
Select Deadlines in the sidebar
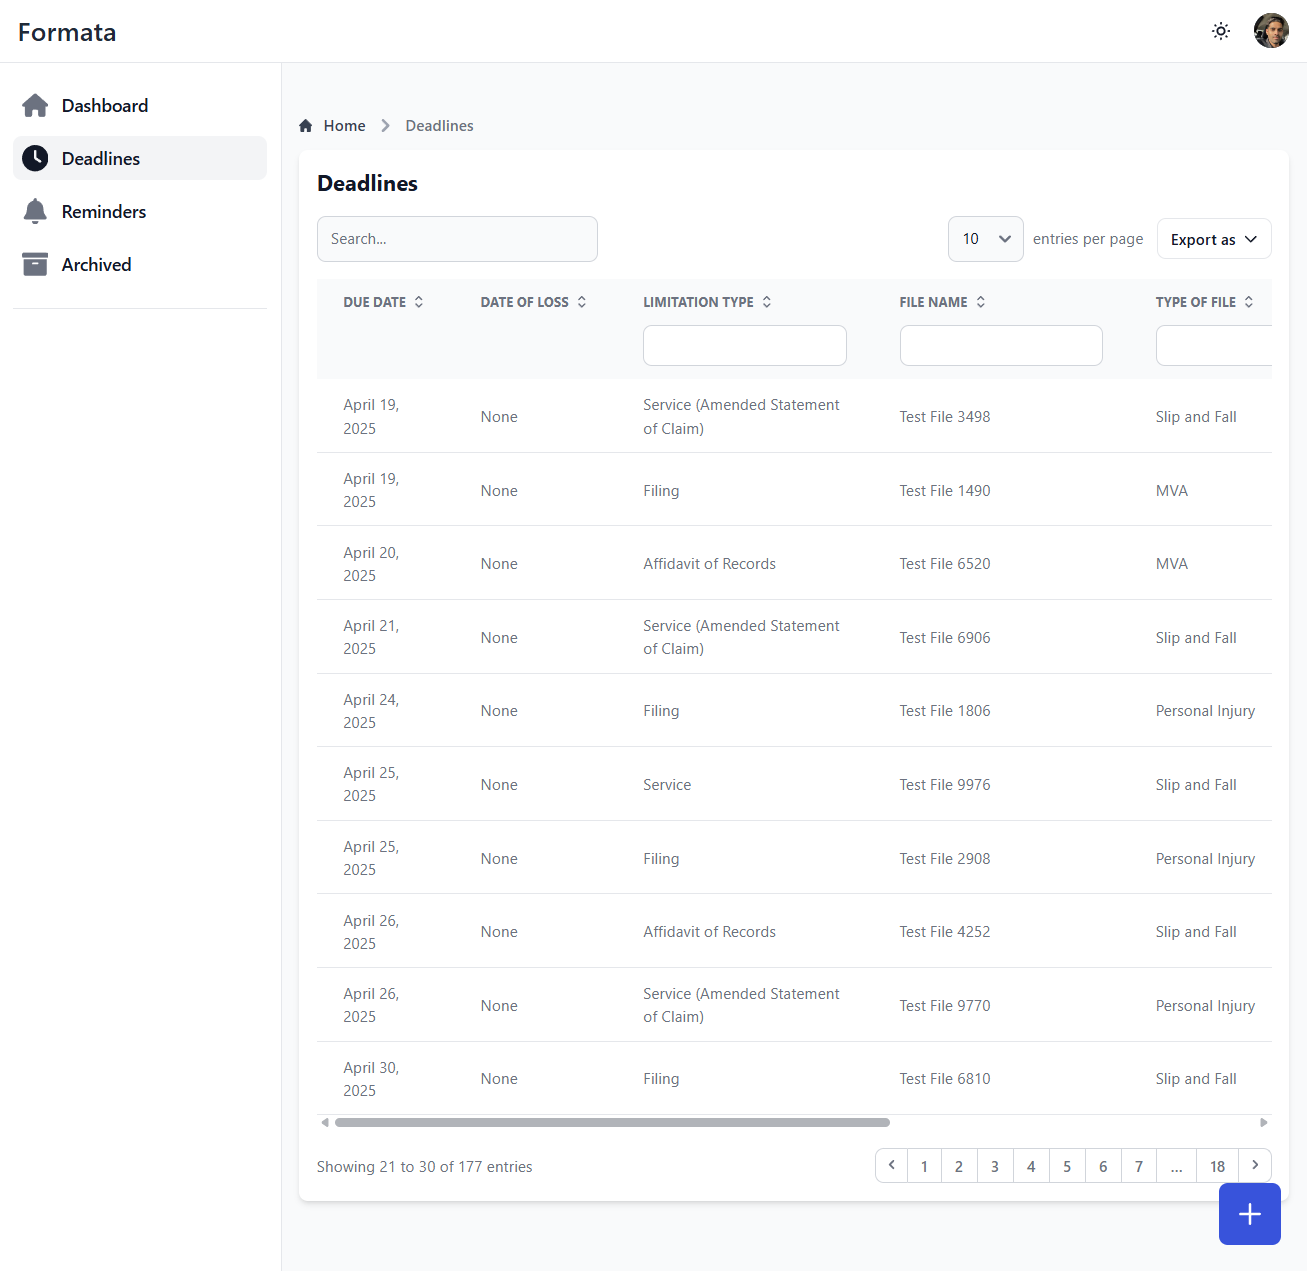(140, 158)
